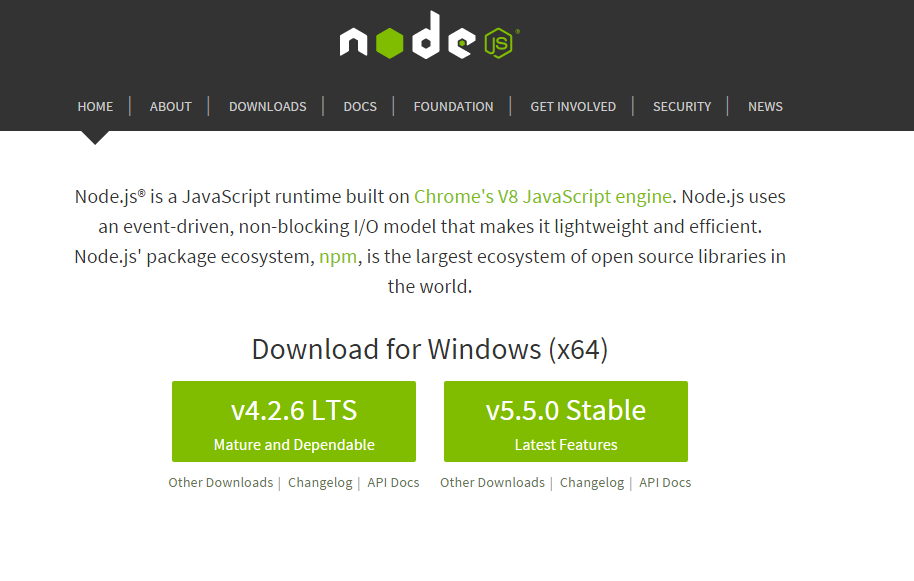Select DOCS in the navigation bar
Image resolution: width=914 pixels, height=581 pixels.
pyautogui.click(x=360, y=107)
